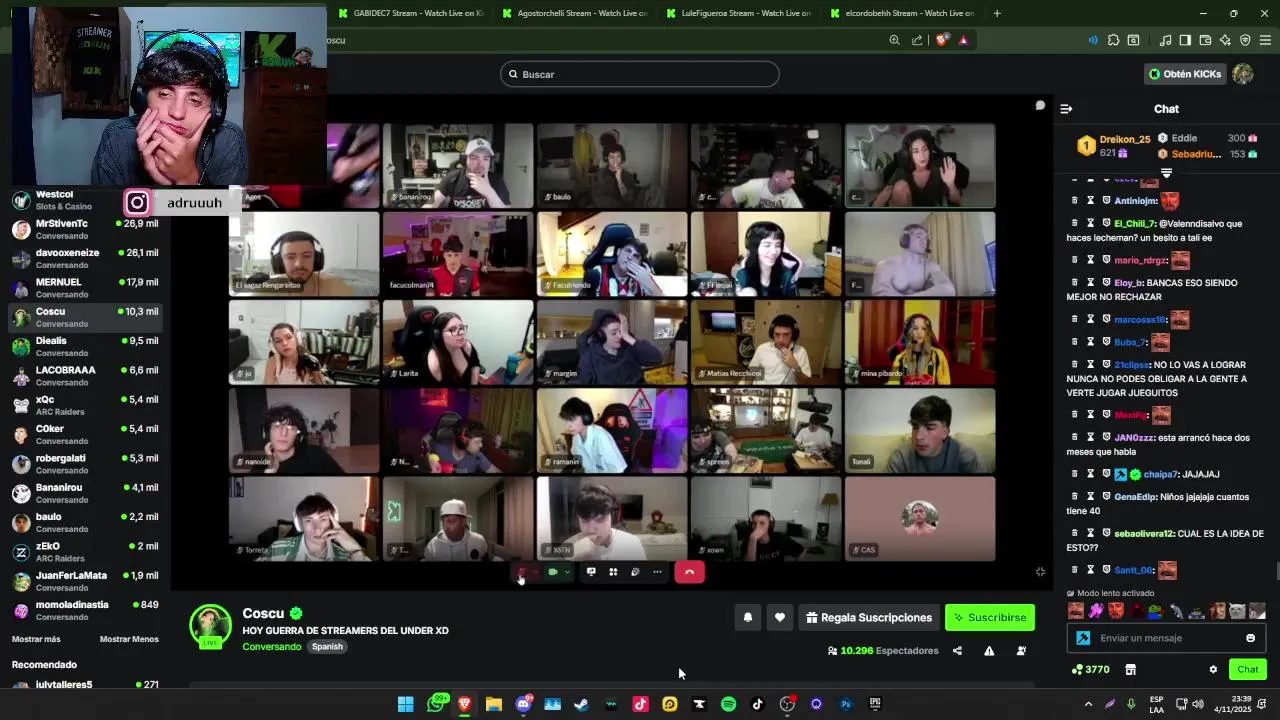Open the JuanFerLaMata channel in the sidebar
The width and height of the screenshot is (1280, 720).
coord(85,581)
